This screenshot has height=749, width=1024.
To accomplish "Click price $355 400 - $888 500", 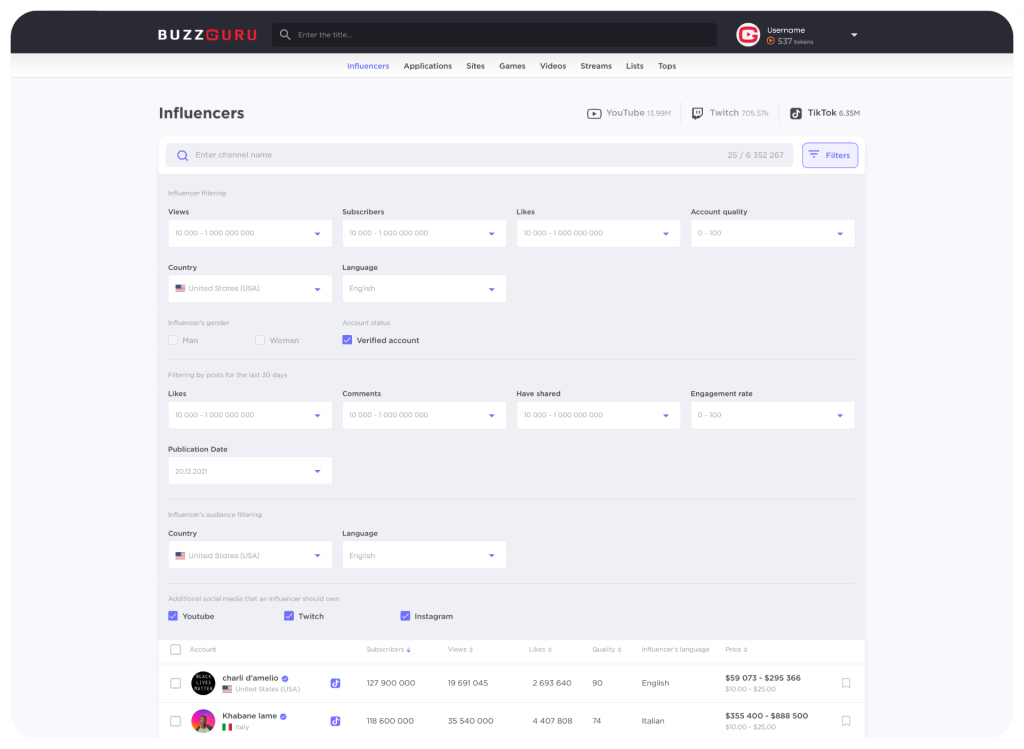I will 767,716.
